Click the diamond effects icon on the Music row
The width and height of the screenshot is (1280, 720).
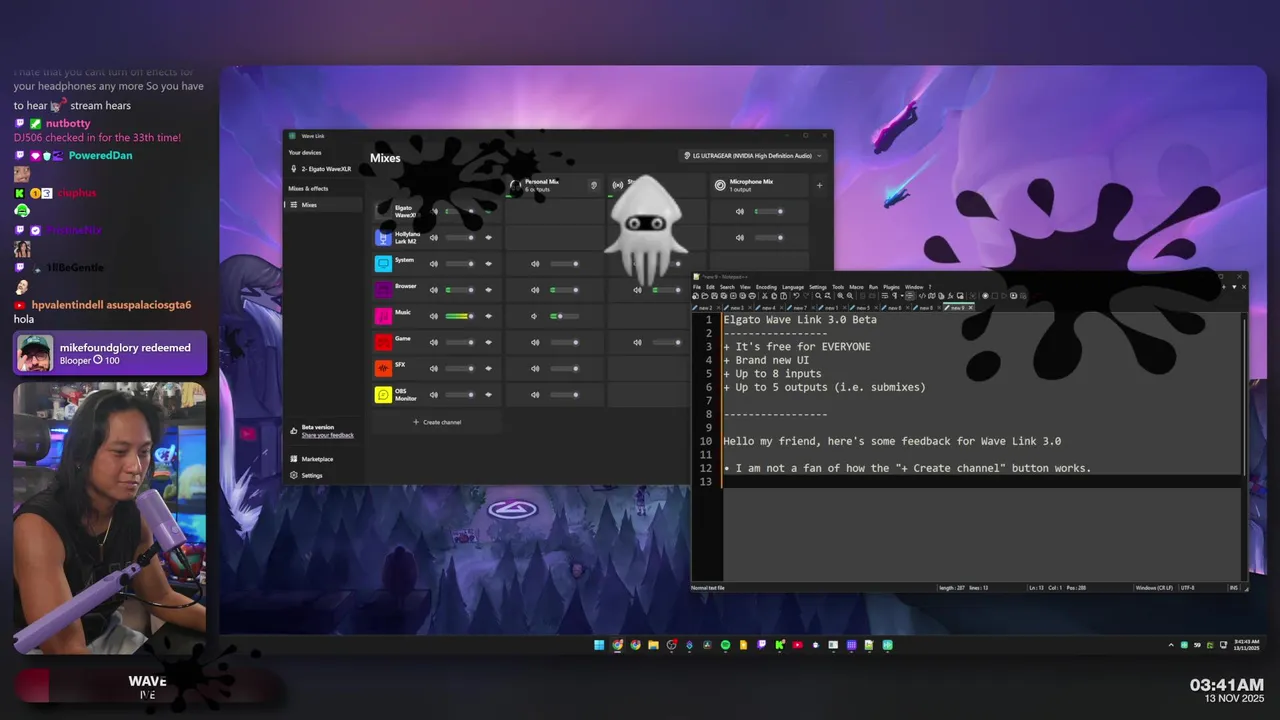(x=489, y=315)
